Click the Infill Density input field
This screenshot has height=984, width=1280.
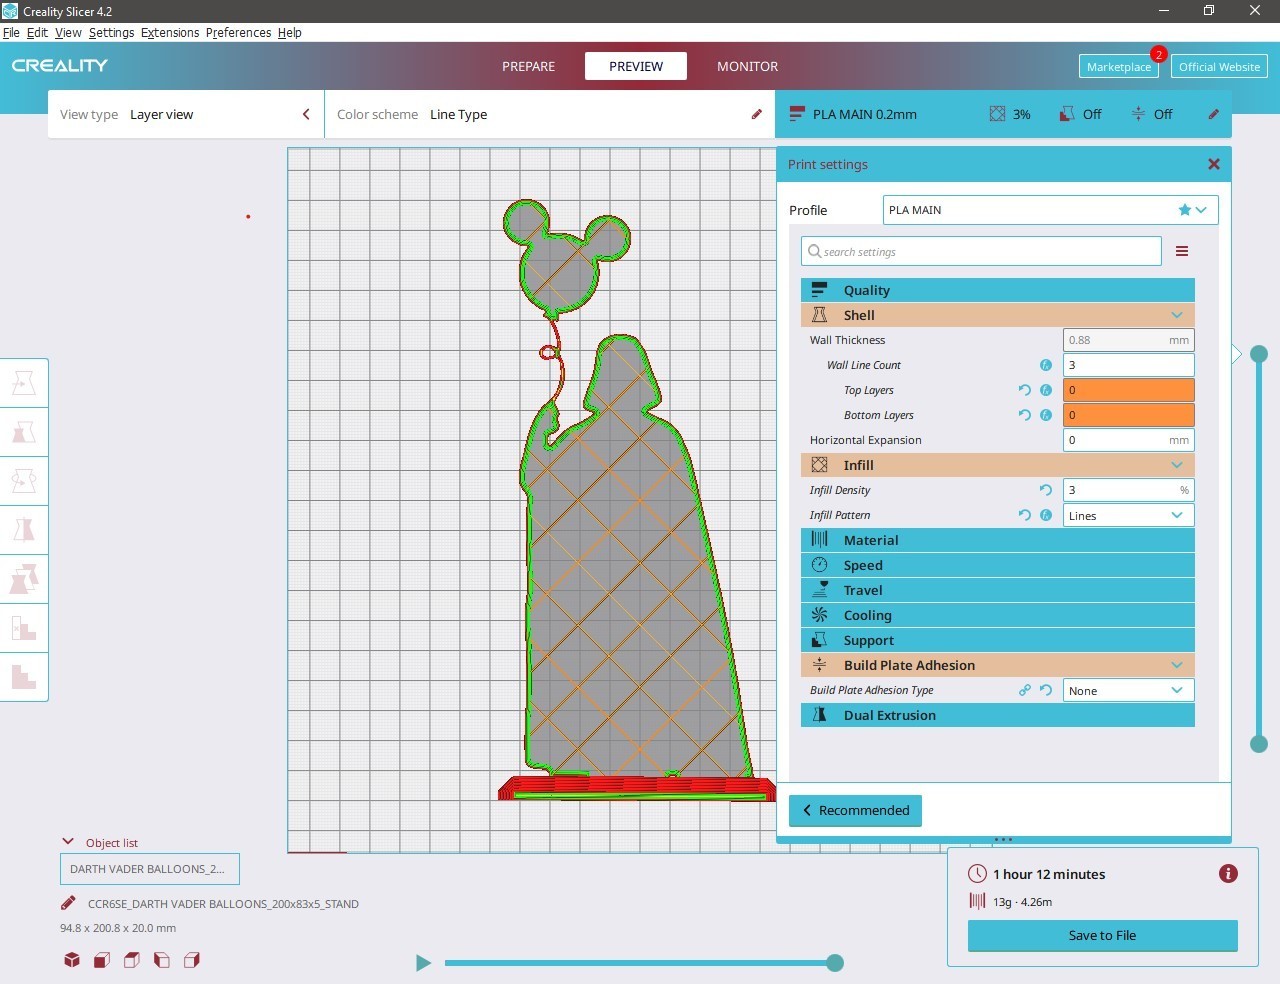(1128, 490)
